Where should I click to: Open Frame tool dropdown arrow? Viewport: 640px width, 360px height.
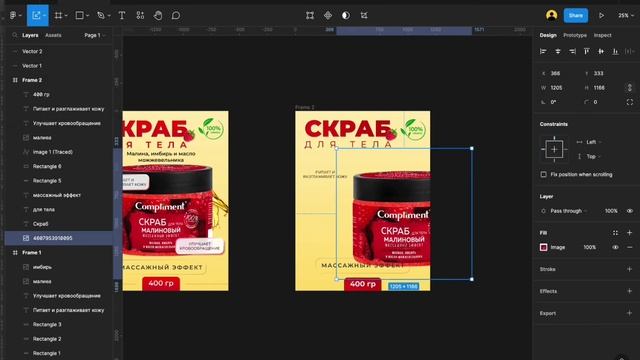click(x=66, y=16)
